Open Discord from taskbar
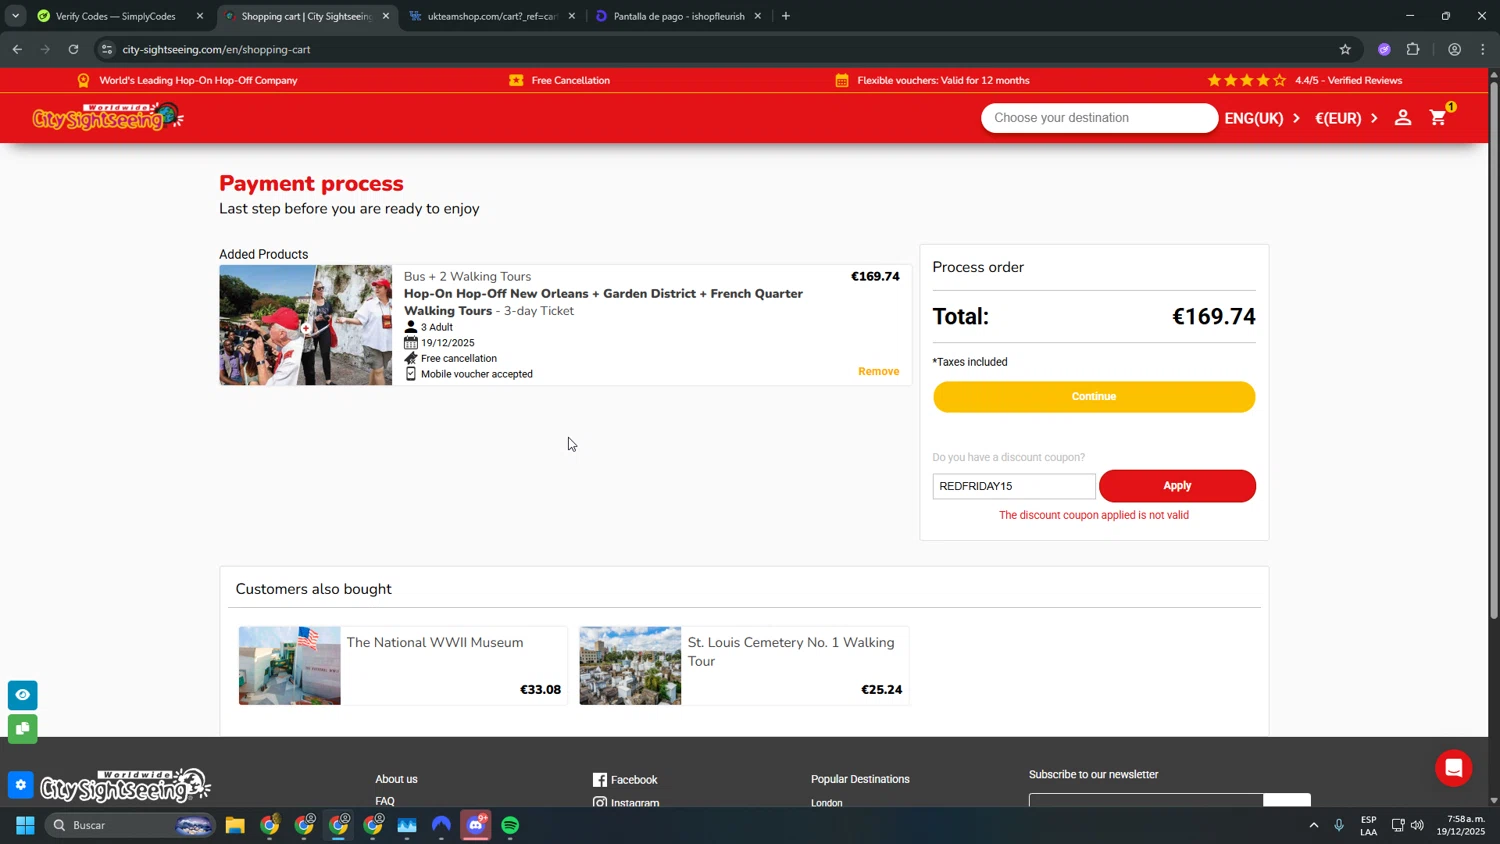 [x=476, y=825]
